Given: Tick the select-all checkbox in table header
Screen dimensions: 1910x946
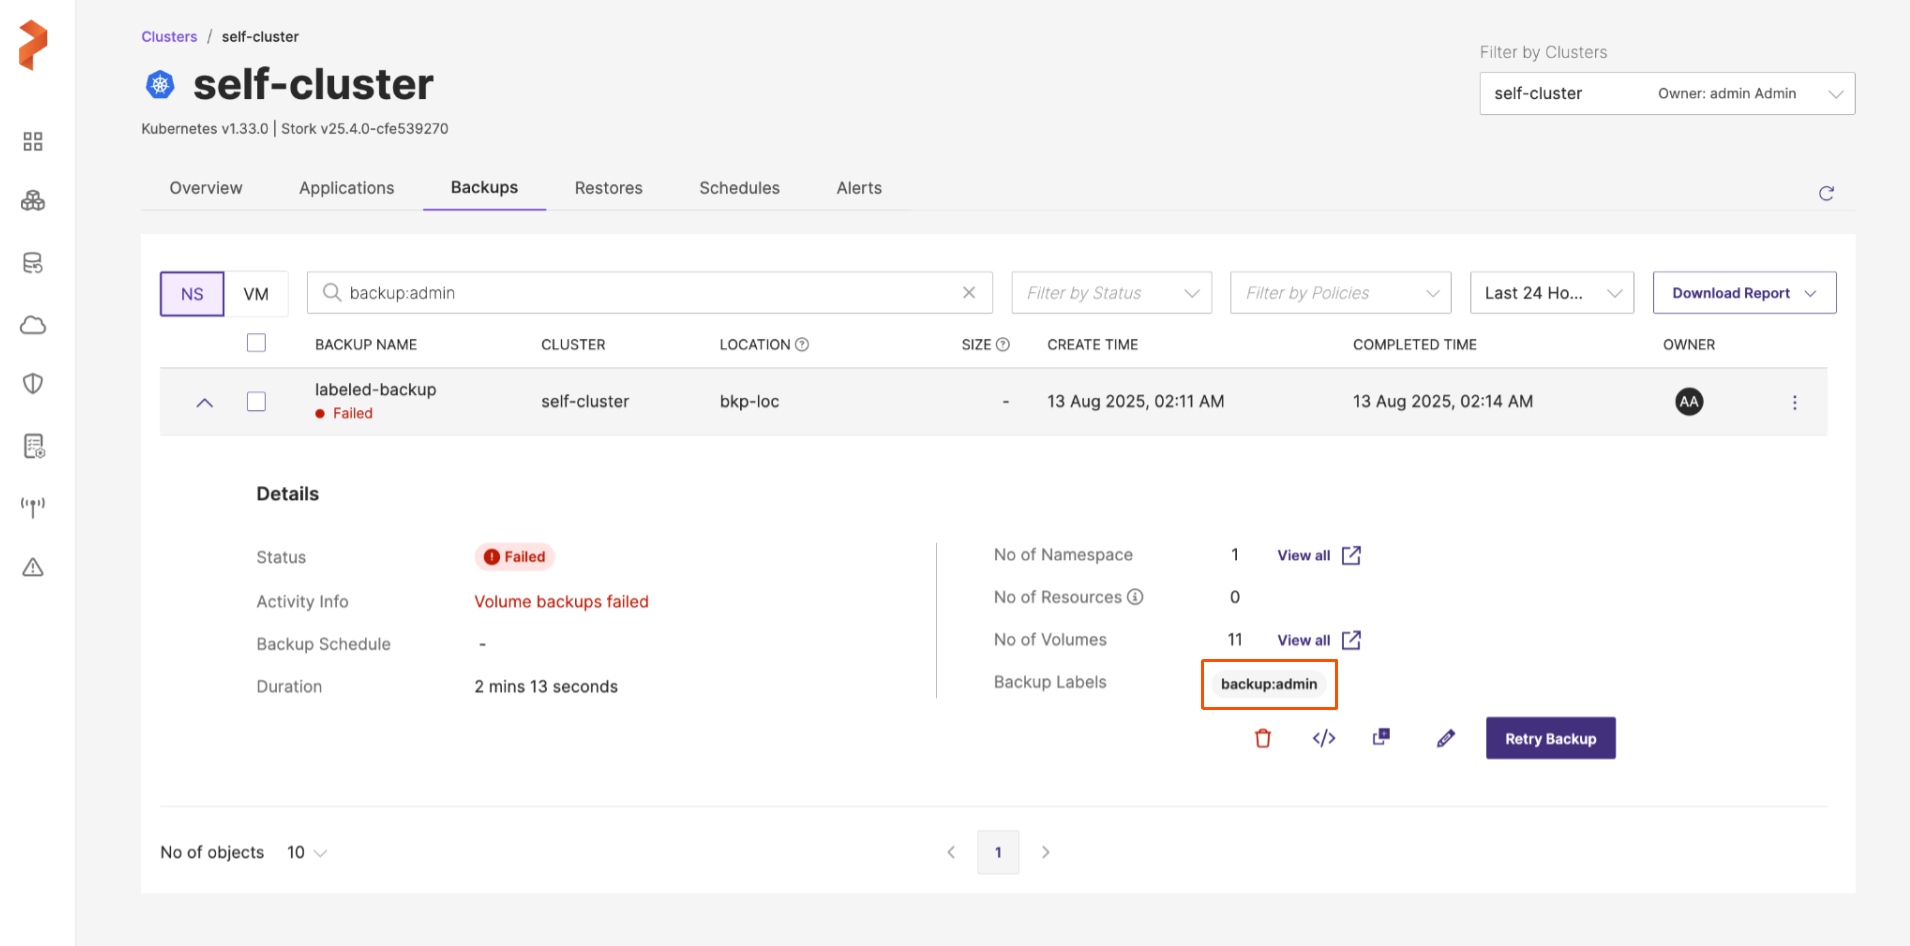Looking at the screenshot, I should (257, 343).
